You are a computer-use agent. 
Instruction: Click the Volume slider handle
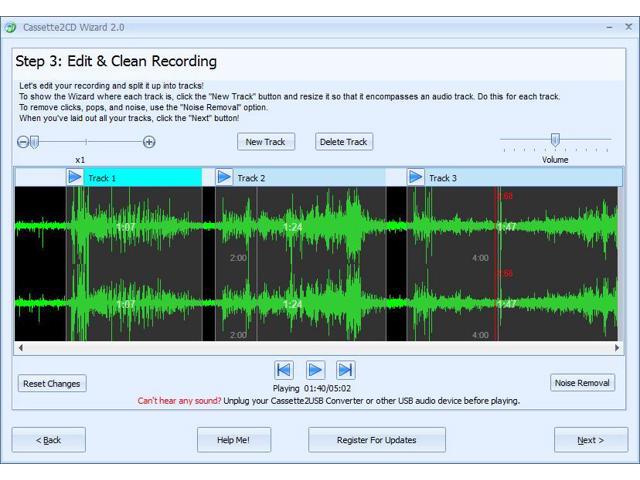555,140
